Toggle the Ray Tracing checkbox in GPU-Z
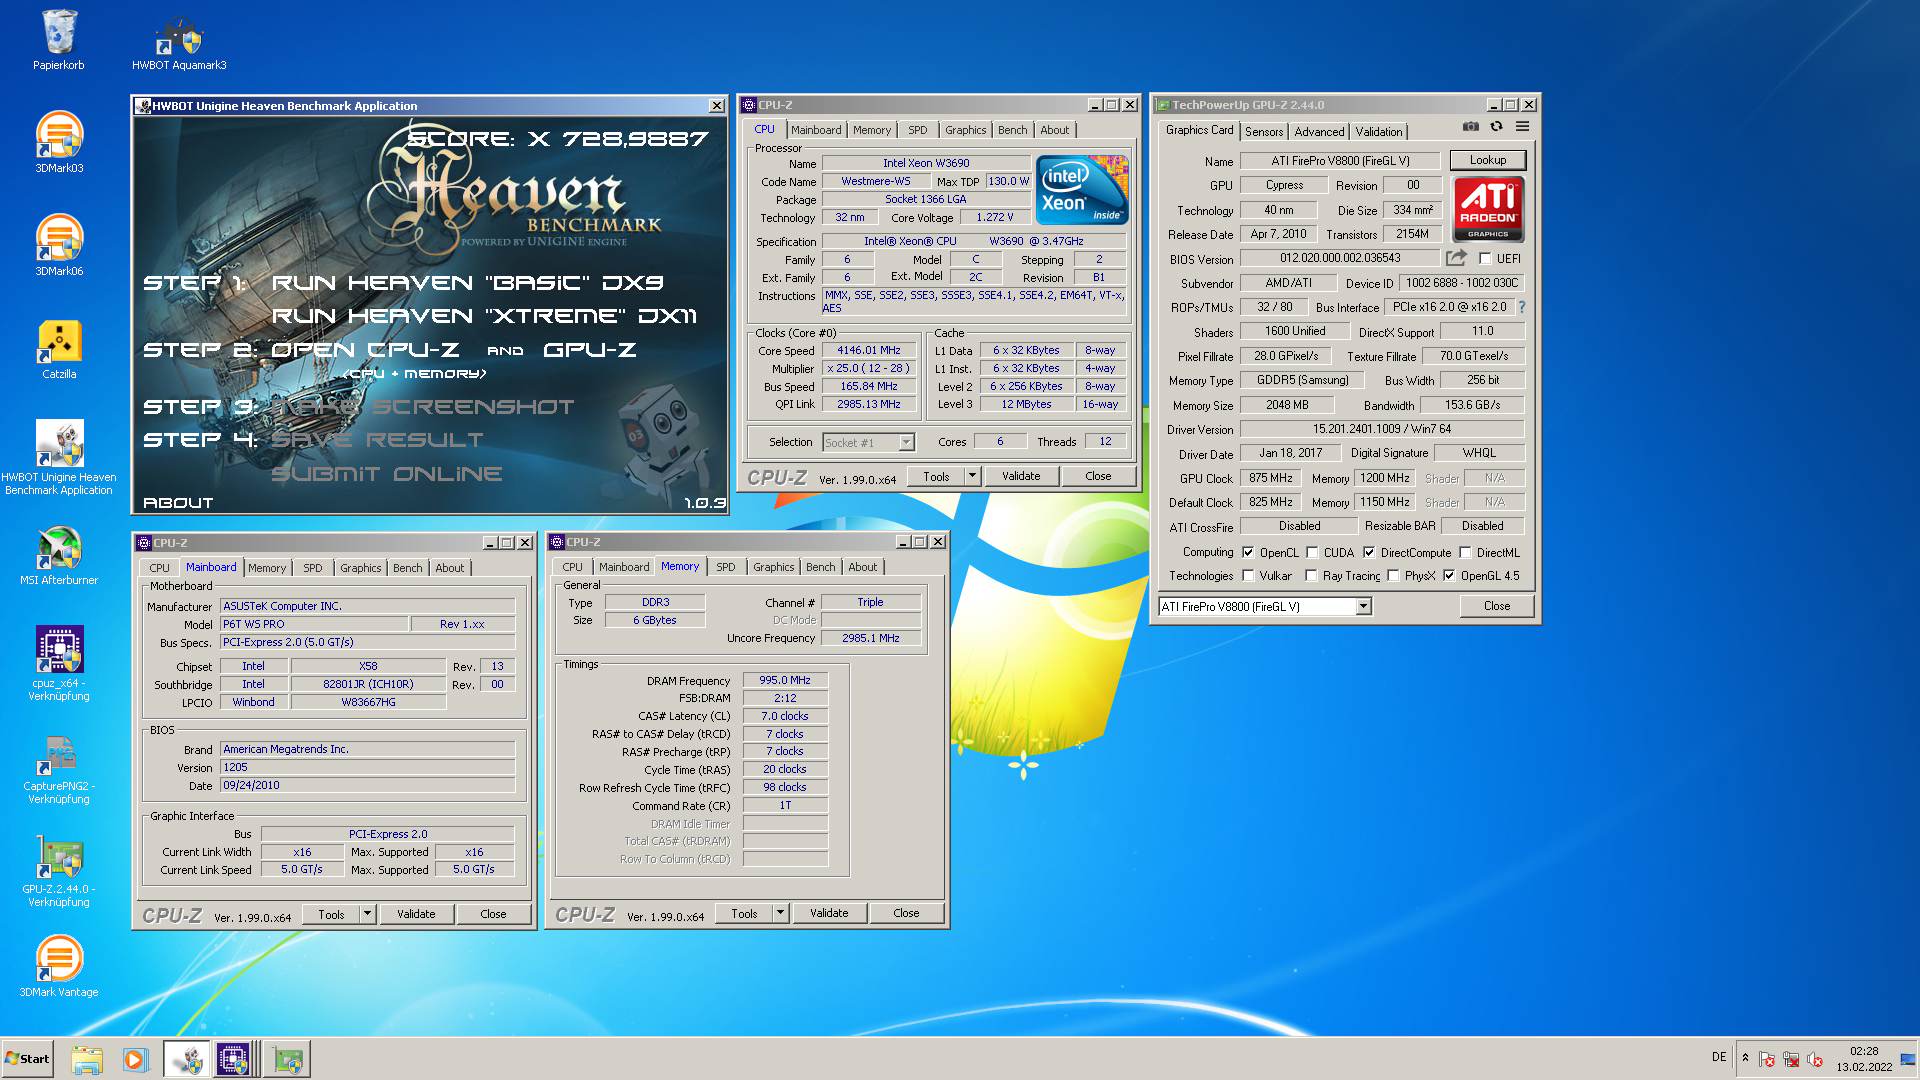This screenshot has height=1080, width=1920. coord(1311,576)
